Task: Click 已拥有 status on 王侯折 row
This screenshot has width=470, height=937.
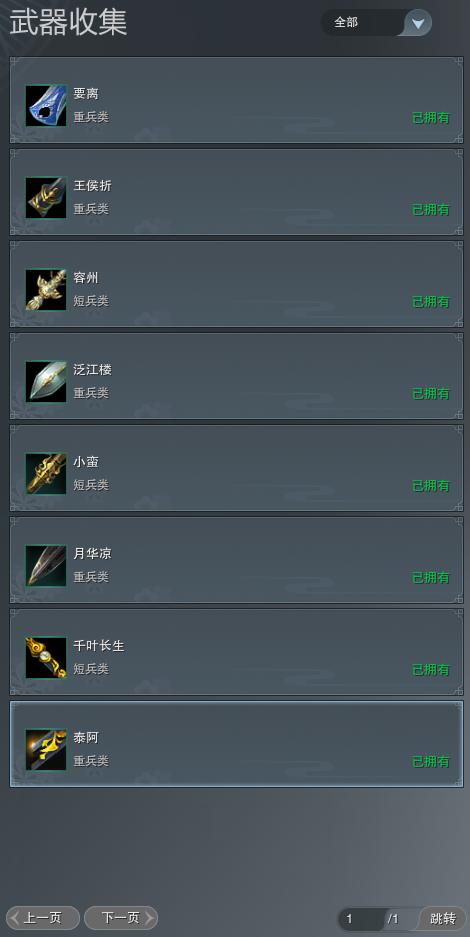Action: tap(431, 210)
